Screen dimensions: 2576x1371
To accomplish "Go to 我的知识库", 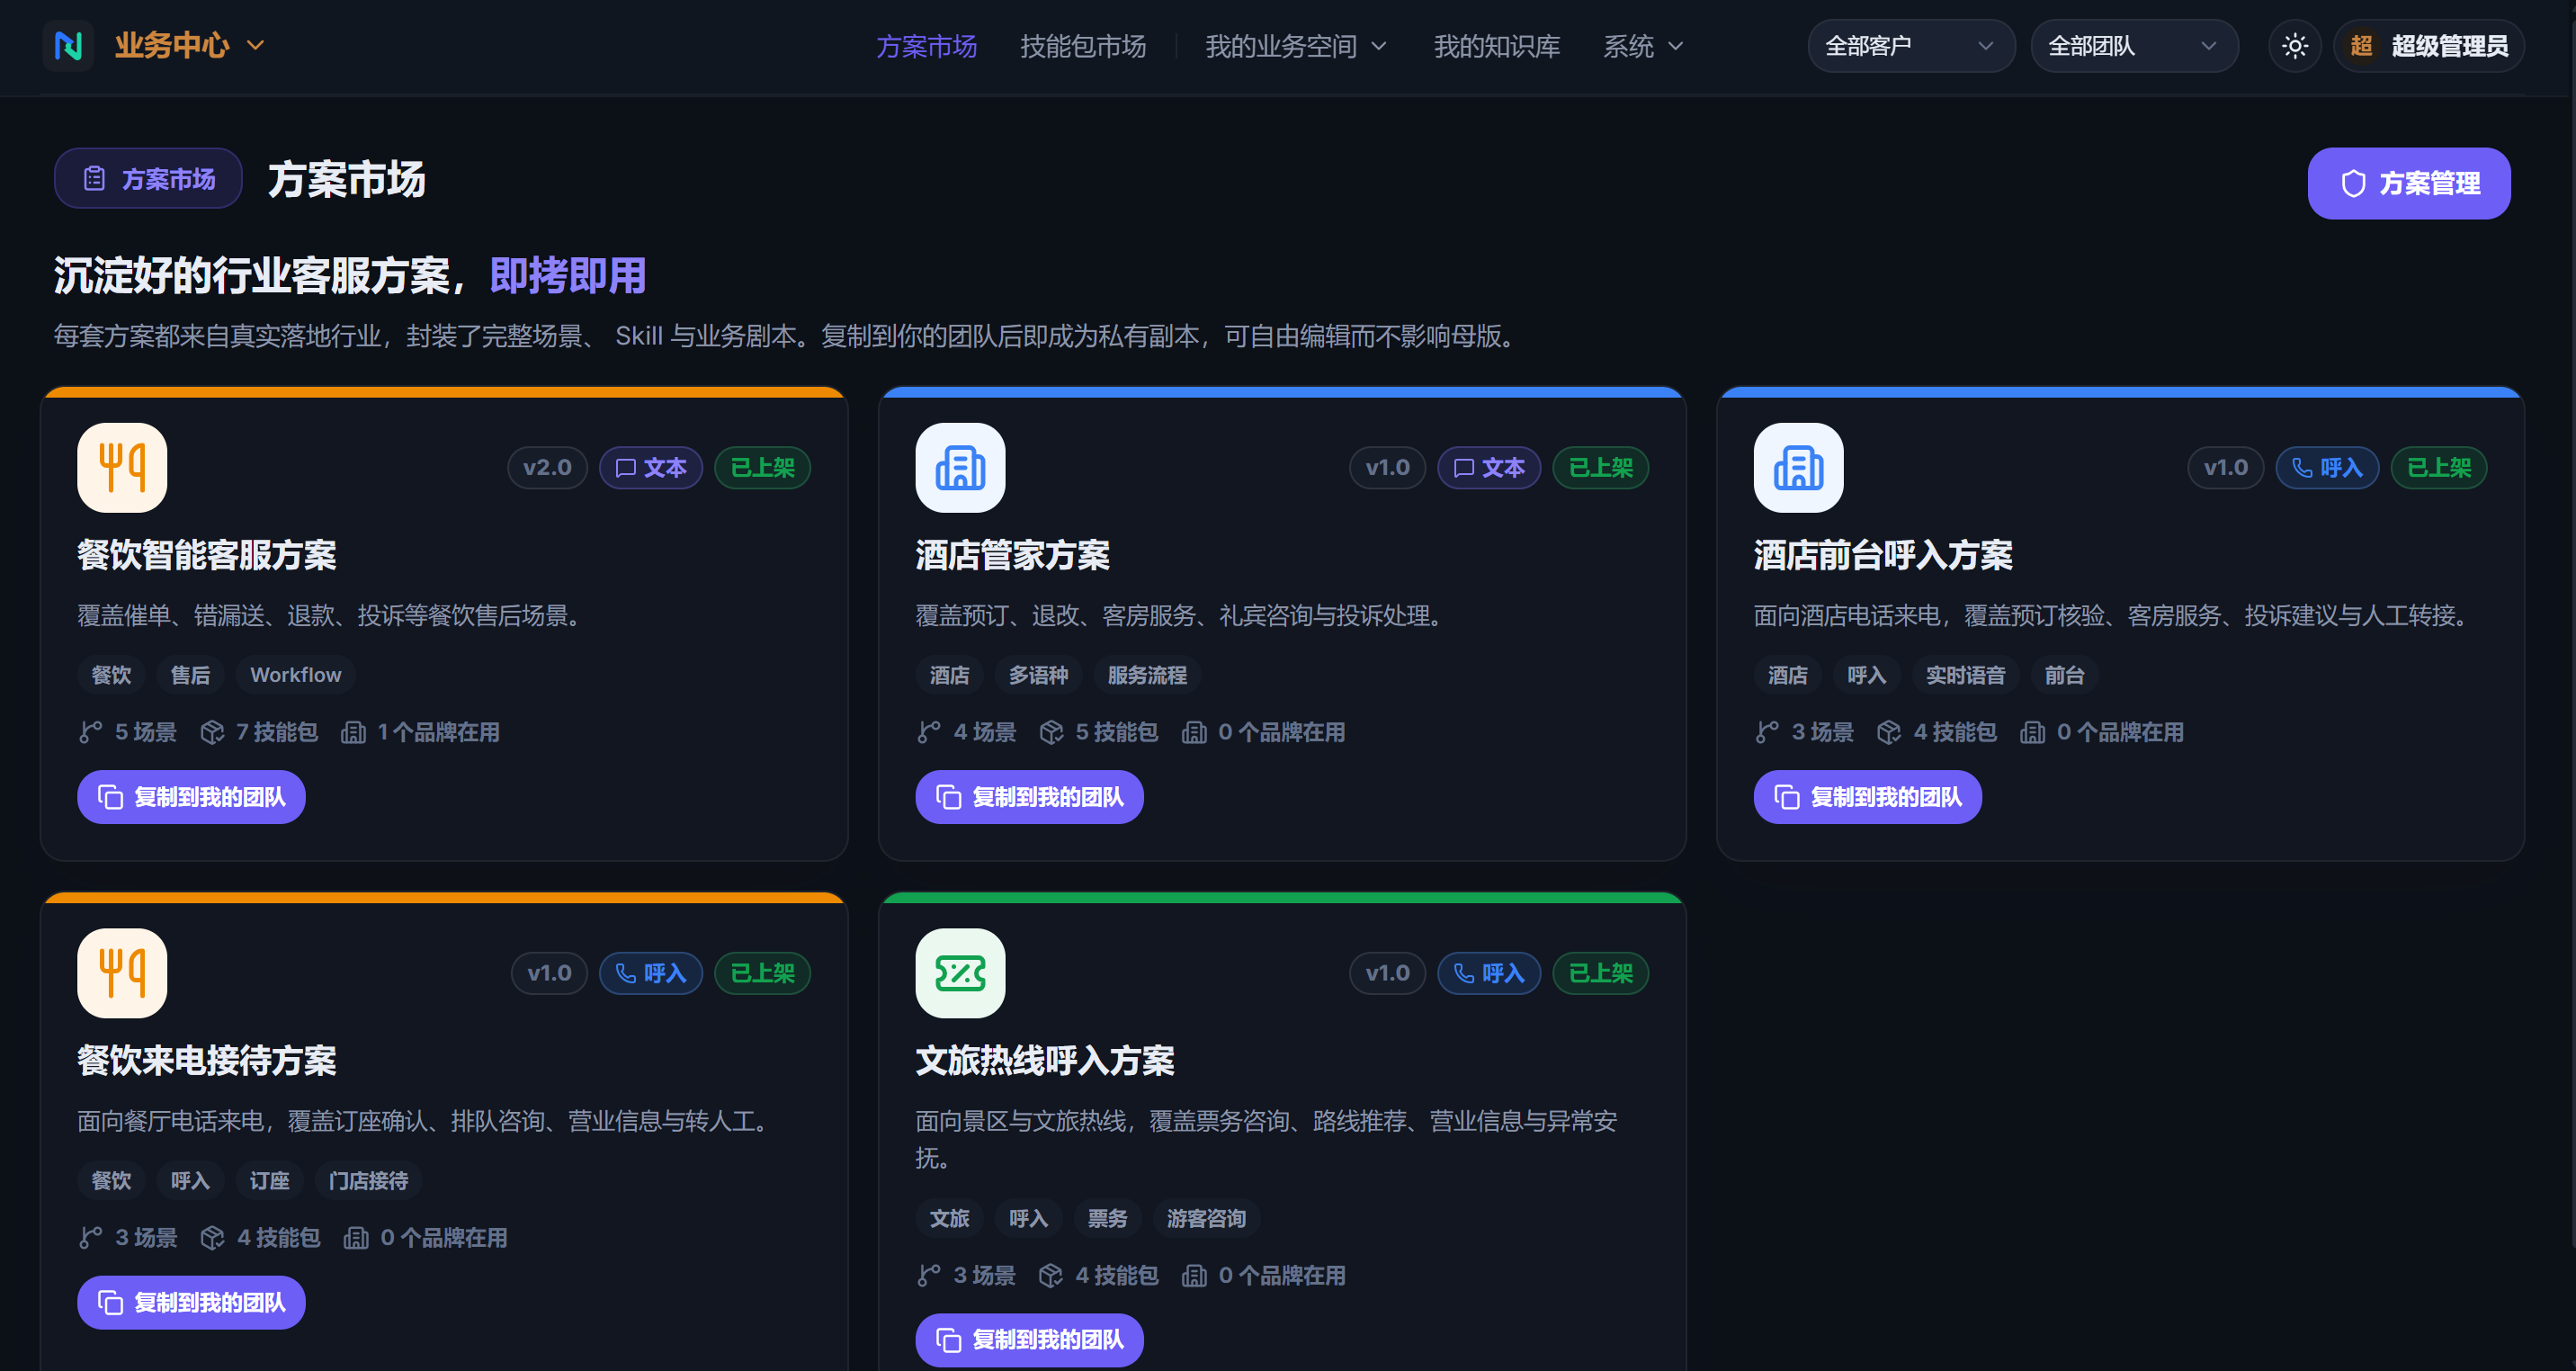I will click(x=1496, y=46).
